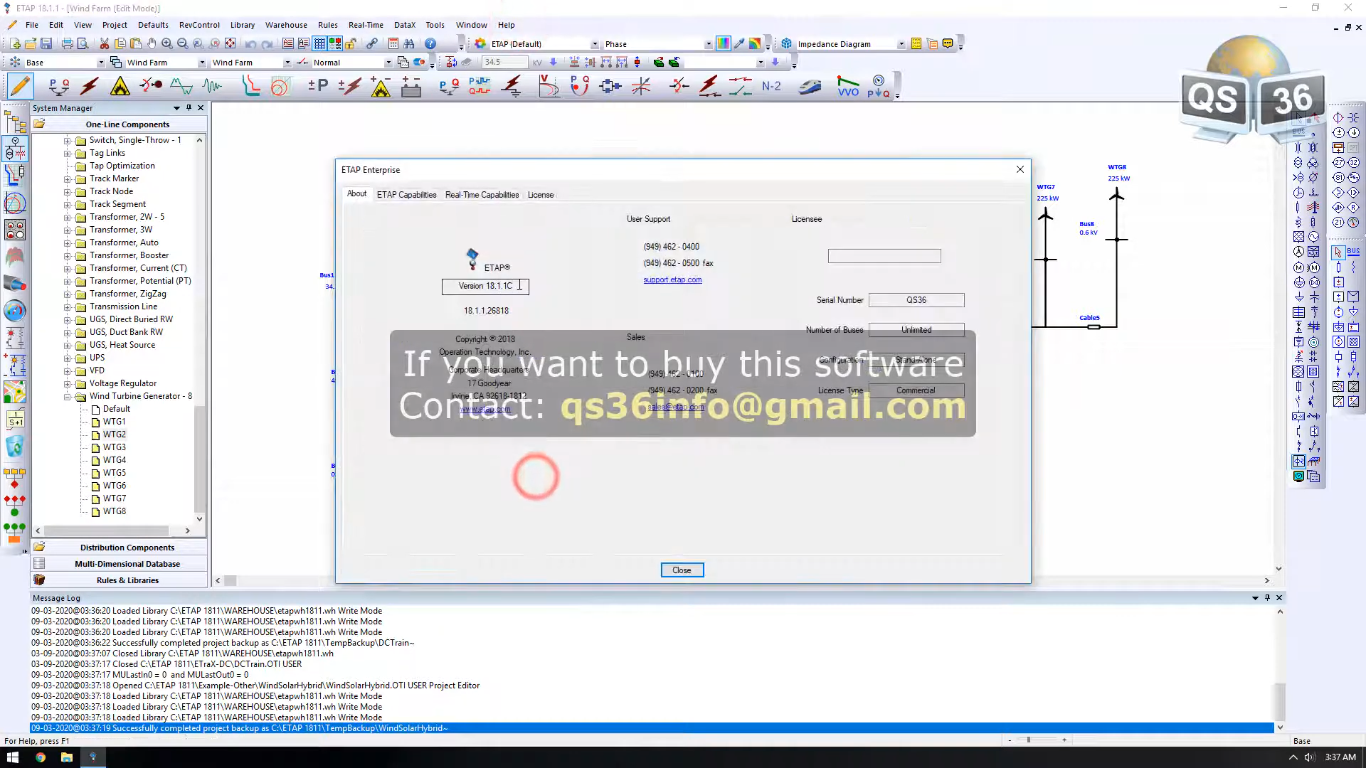Click the blue Help question icon

point(430,44)
